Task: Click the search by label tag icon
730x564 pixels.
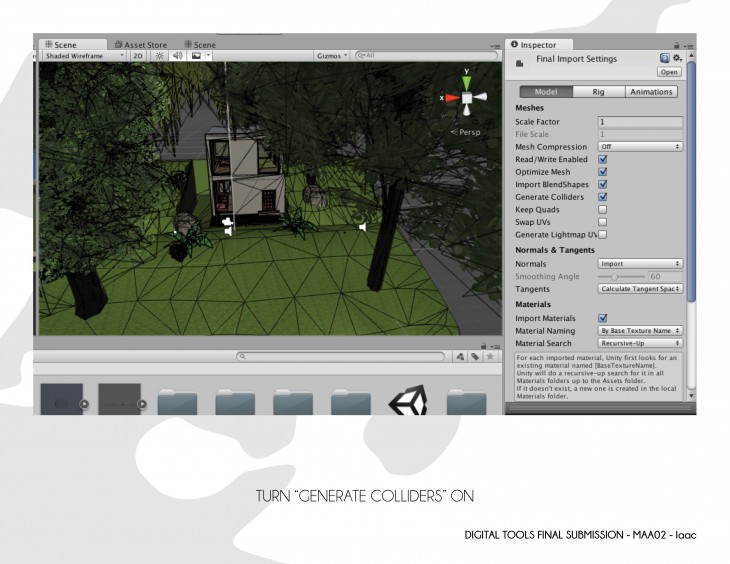Action: tap(475, 356)
